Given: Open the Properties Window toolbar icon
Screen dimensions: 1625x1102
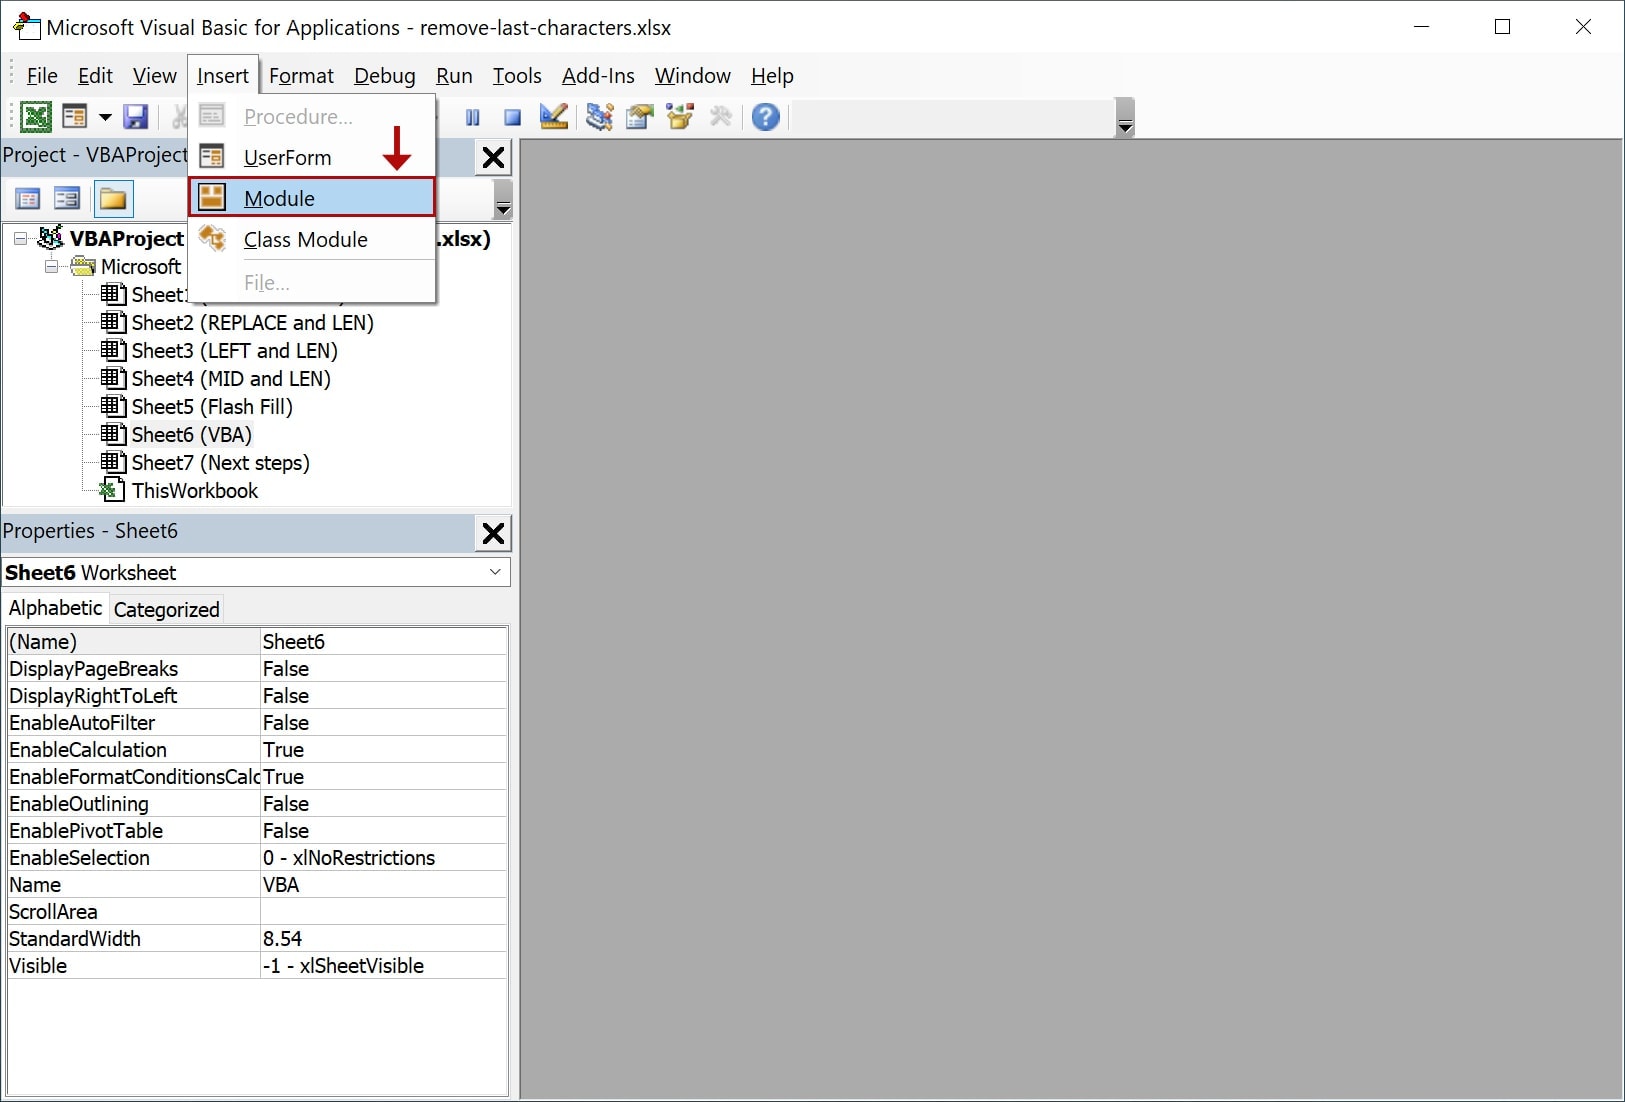Looking at the screenshot, I should pos(639,117).
